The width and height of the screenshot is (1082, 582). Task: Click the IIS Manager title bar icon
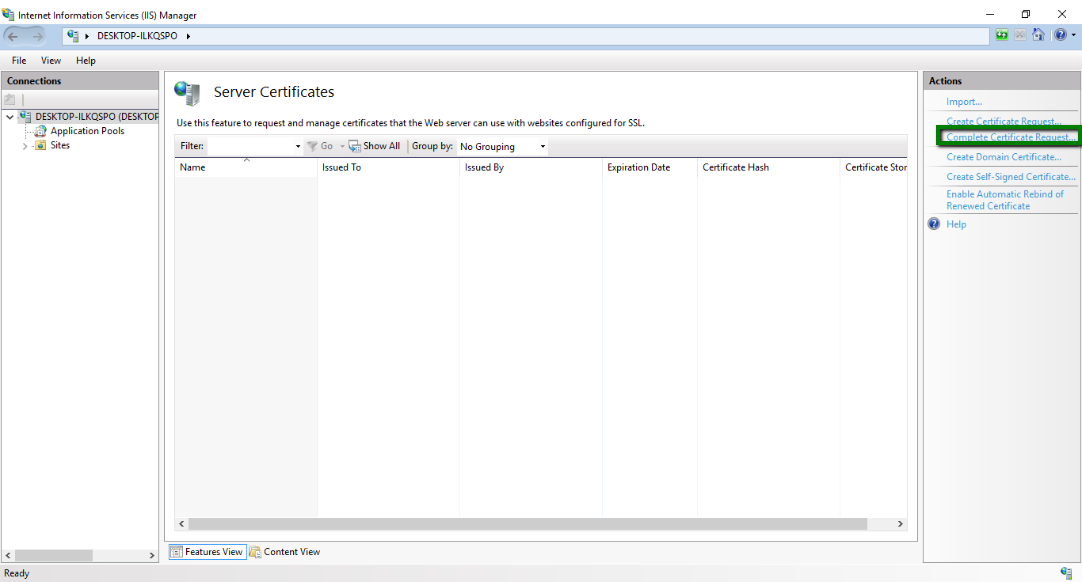(x=8, y=14)
